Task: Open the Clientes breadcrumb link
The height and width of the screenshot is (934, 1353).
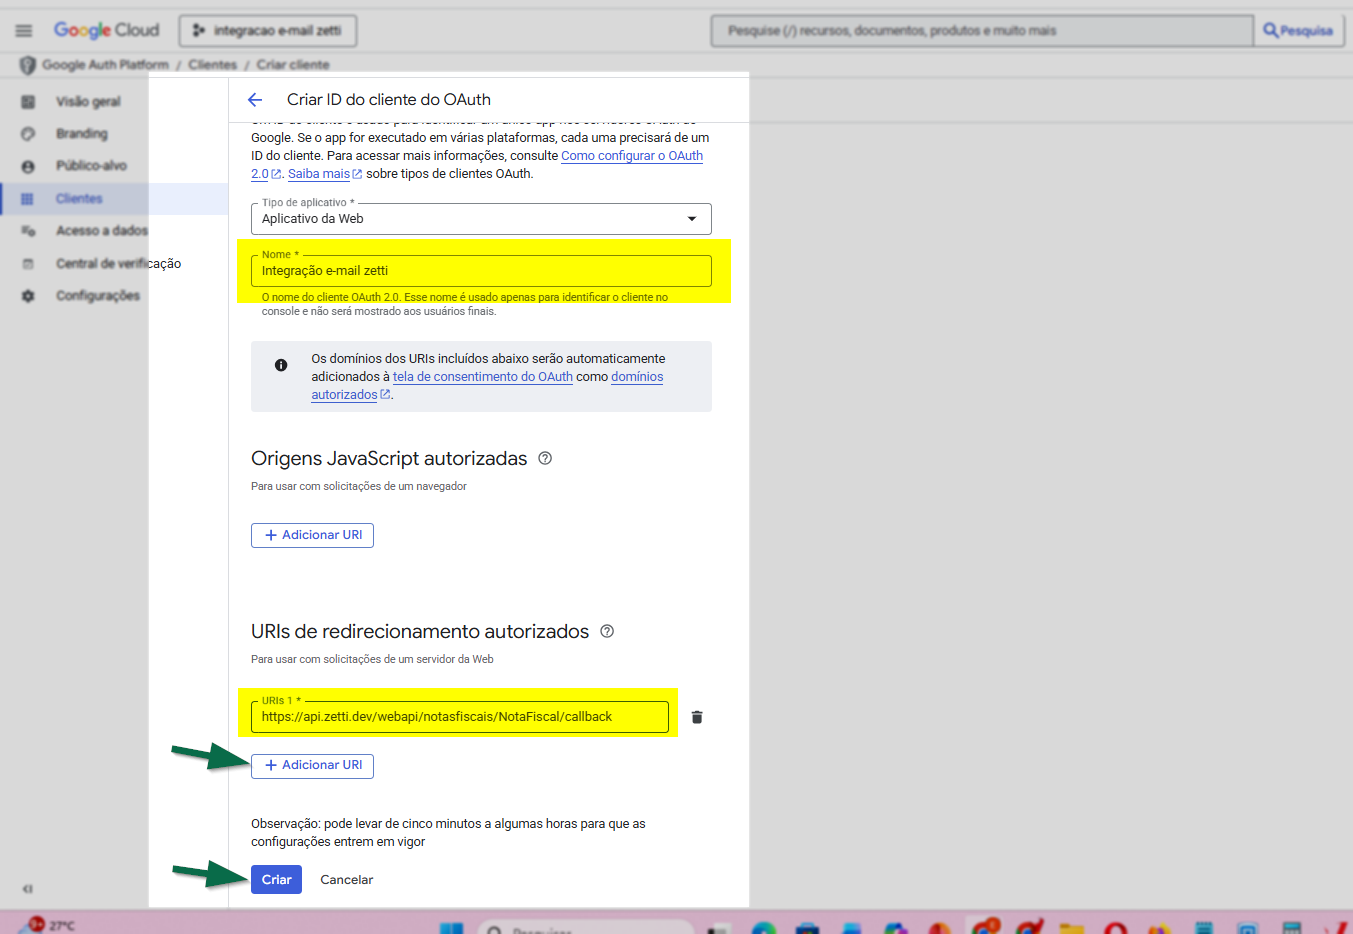Action: 213,65
